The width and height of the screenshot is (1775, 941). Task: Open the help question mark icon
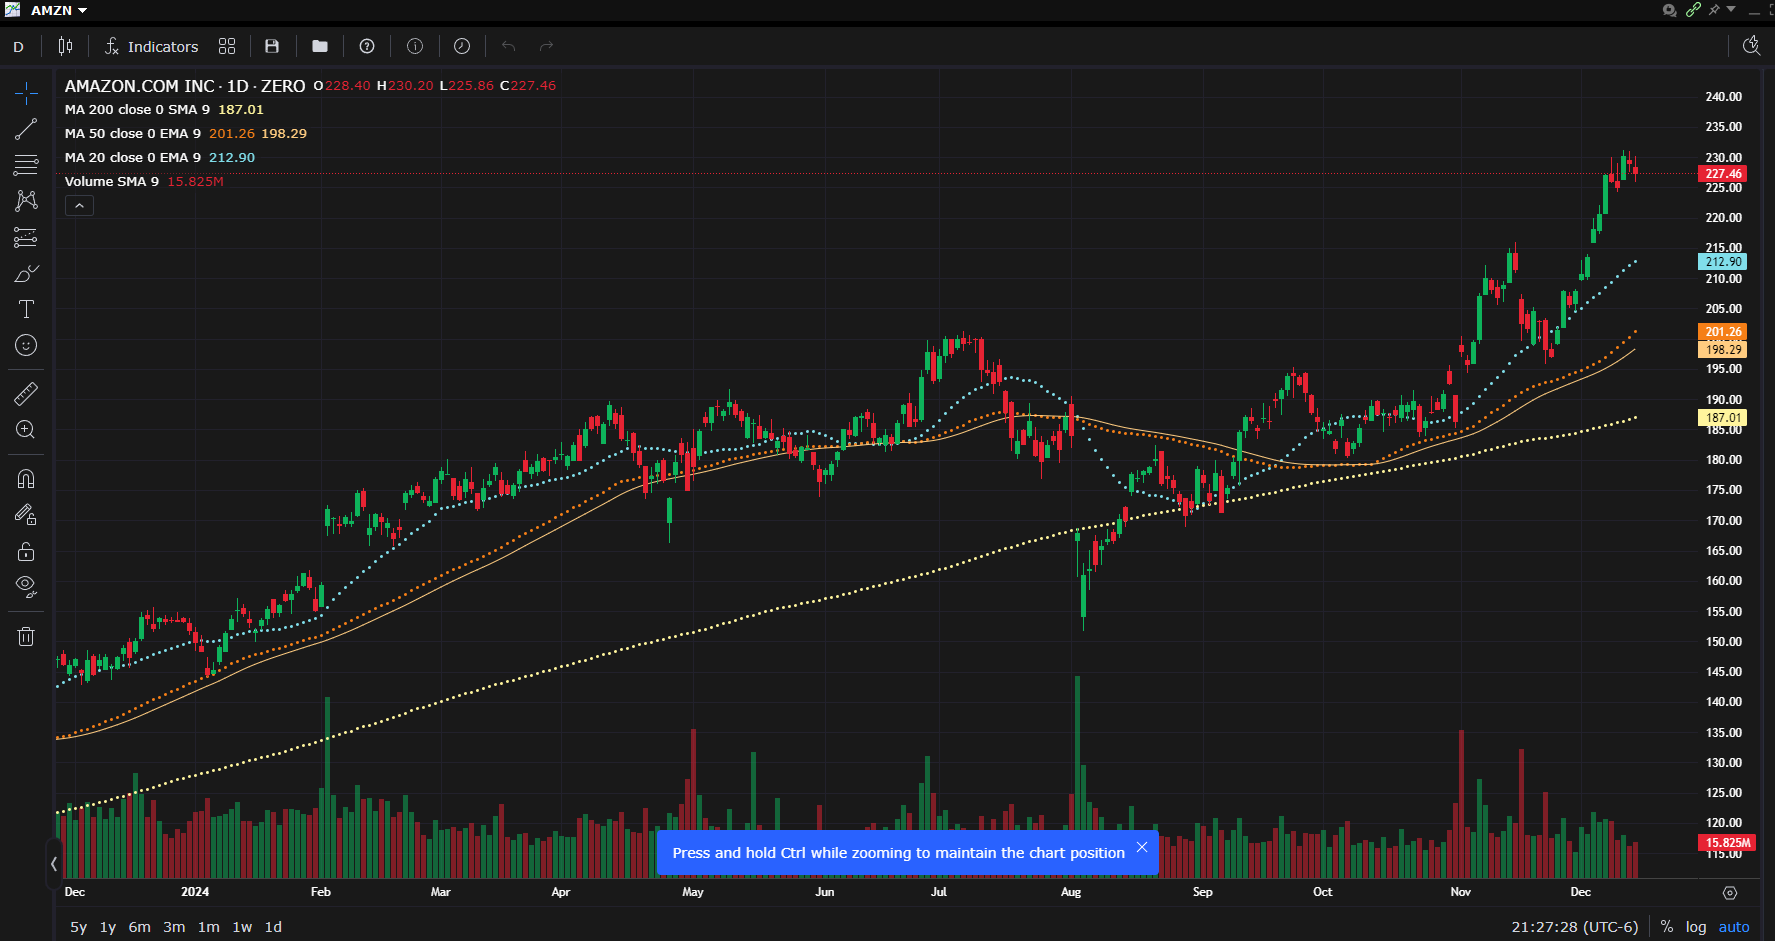point(367,46)
